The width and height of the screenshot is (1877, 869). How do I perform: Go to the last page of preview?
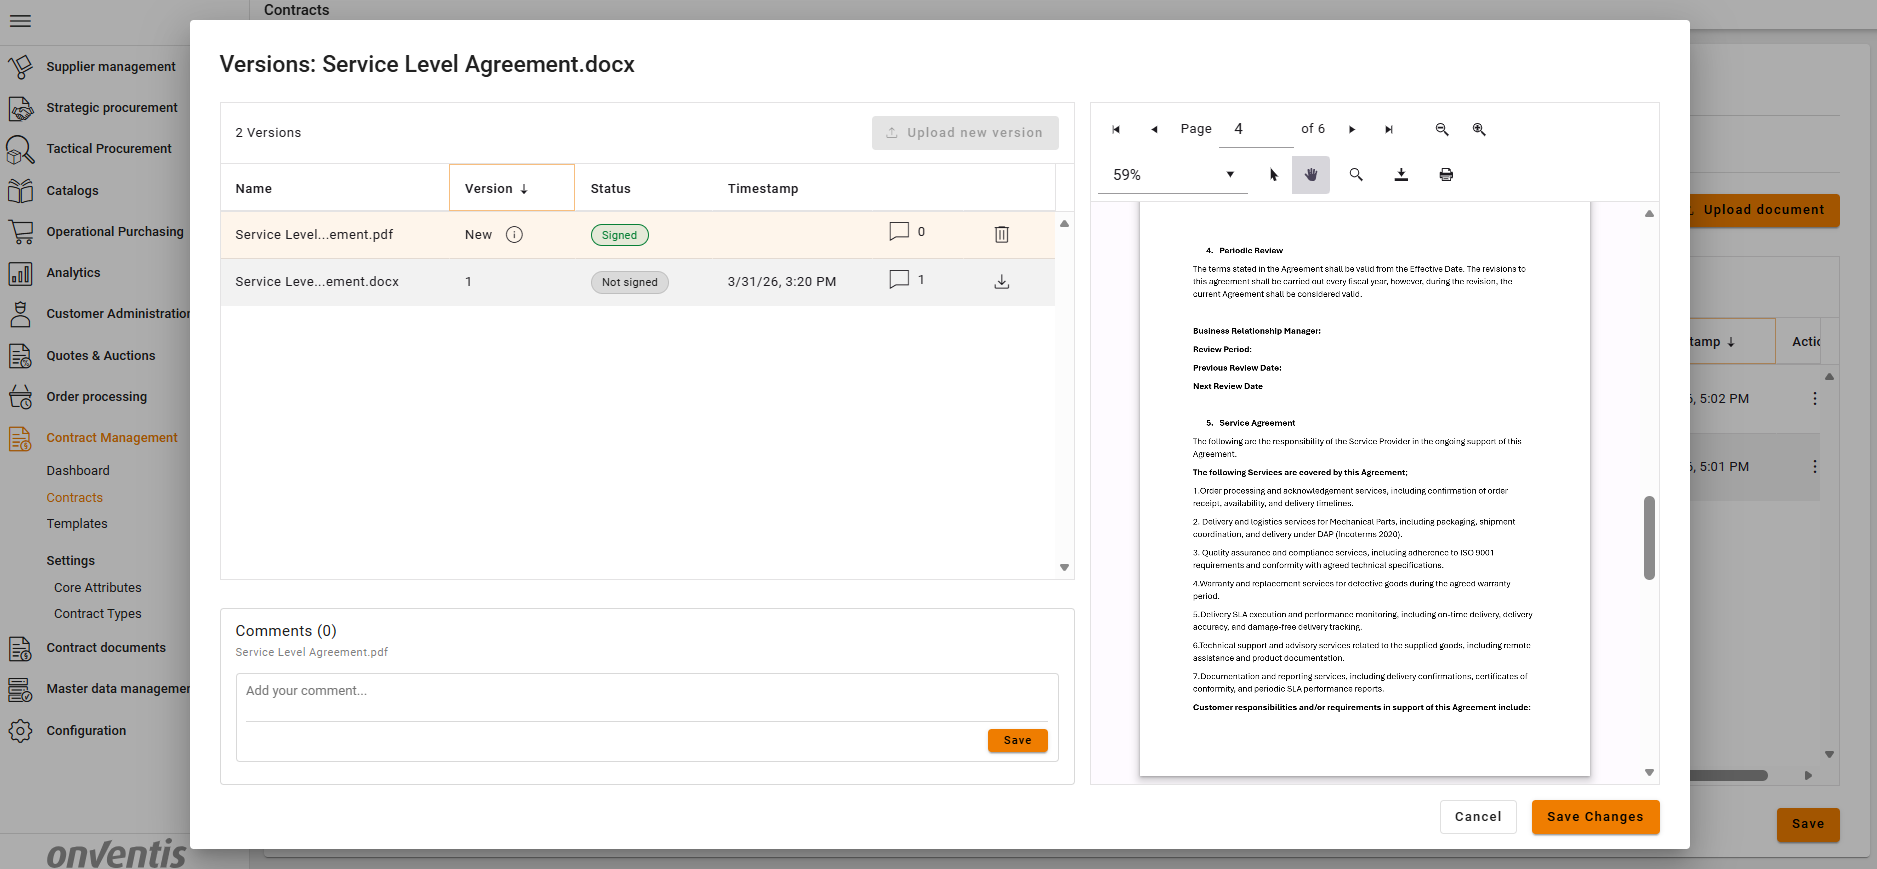pos(1389,129)
